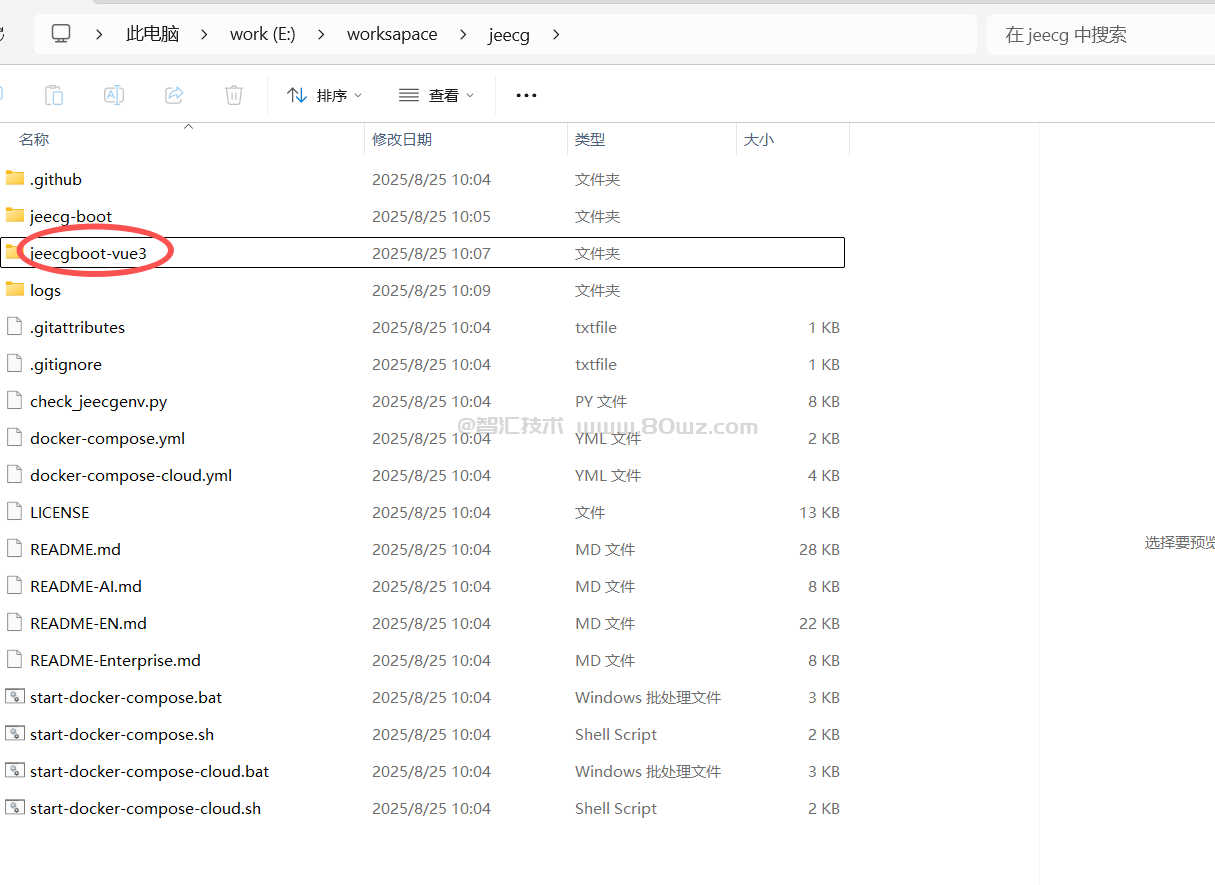Click the 13 KB size of LICENSE
Image resolution: width=1215 pixels, height=885 pixels.
coord(819,512)
